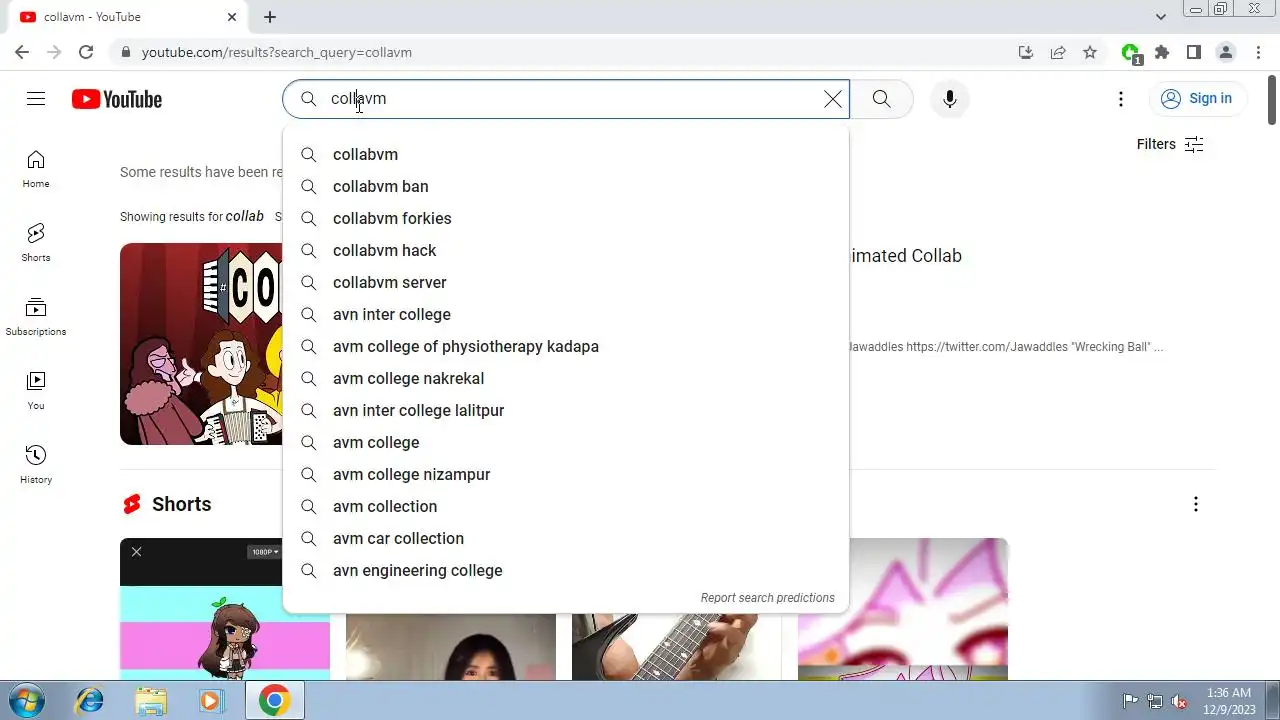Image resolution: width=1280 pixels, height=720 pixels.
Task: Open Windows Media Player from taskbar
Action: click(x=211, y=701)
